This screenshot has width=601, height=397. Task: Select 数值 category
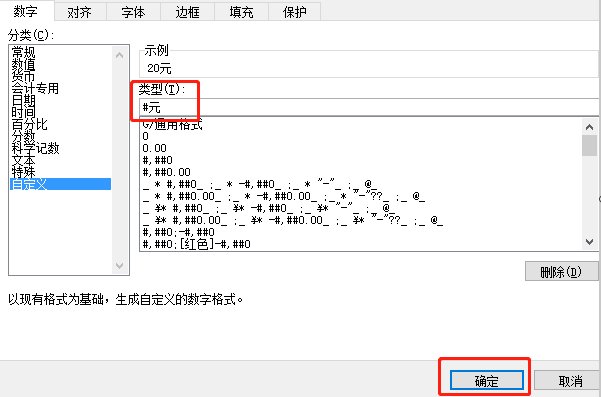(23, 64)
